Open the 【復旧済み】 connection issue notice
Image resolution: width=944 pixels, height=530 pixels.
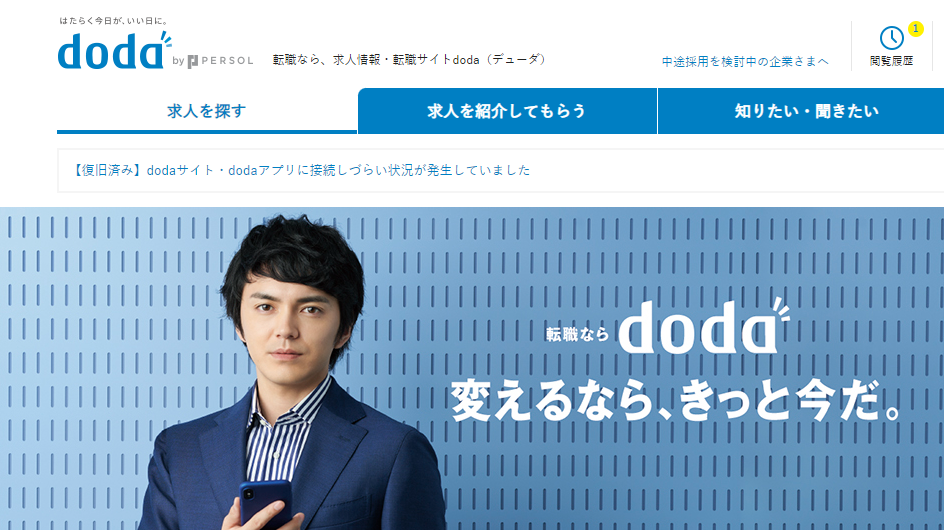tap(301, 170)
